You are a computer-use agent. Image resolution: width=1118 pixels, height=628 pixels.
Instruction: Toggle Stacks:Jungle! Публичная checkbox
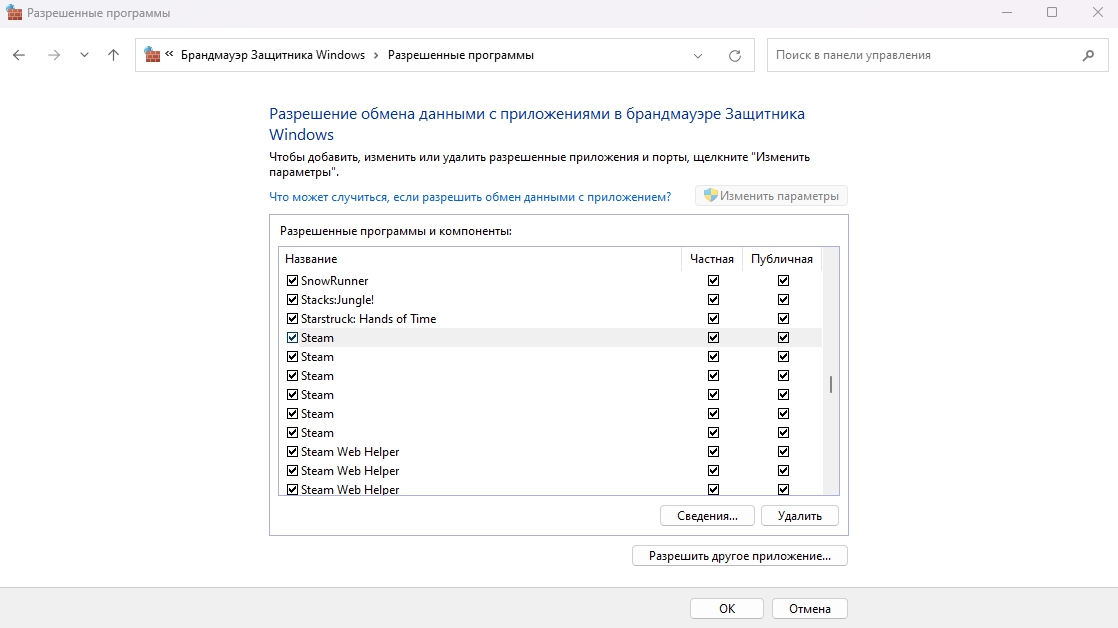(x=783, y=300)
